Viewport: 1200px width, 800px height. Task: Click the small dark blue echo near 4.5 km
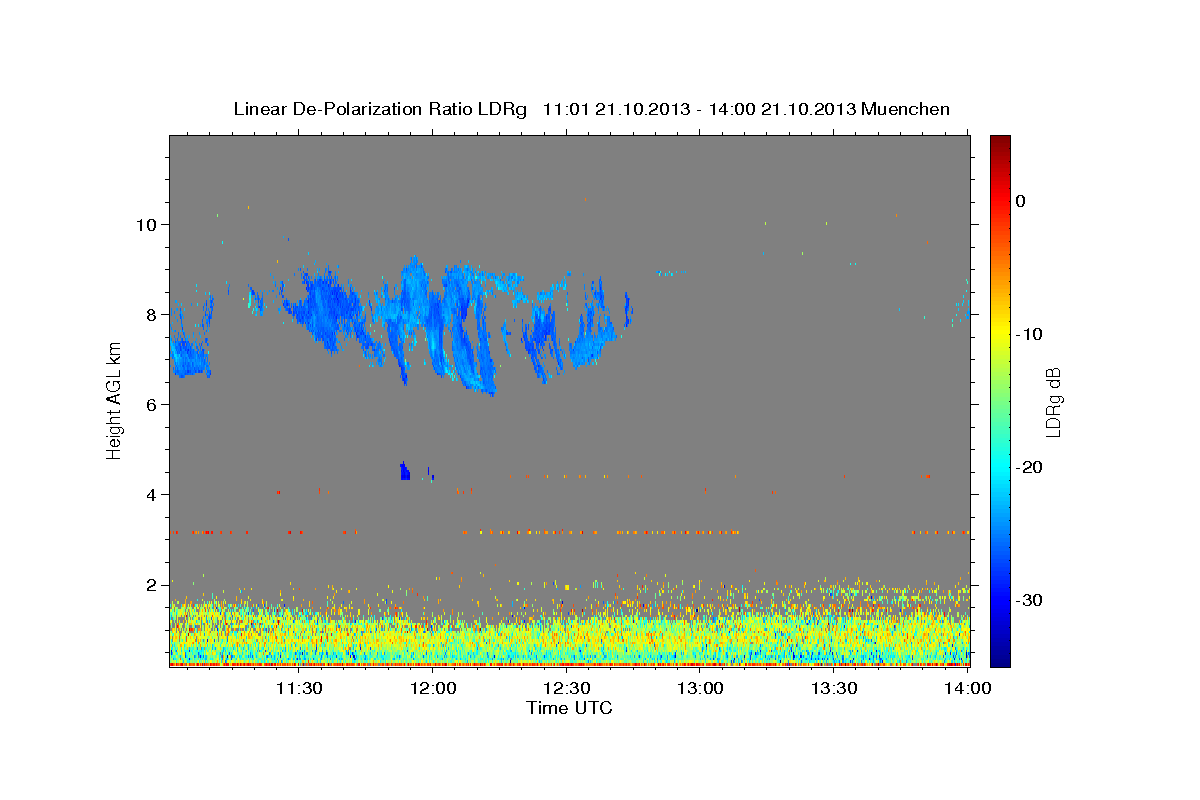coord(405,471)
